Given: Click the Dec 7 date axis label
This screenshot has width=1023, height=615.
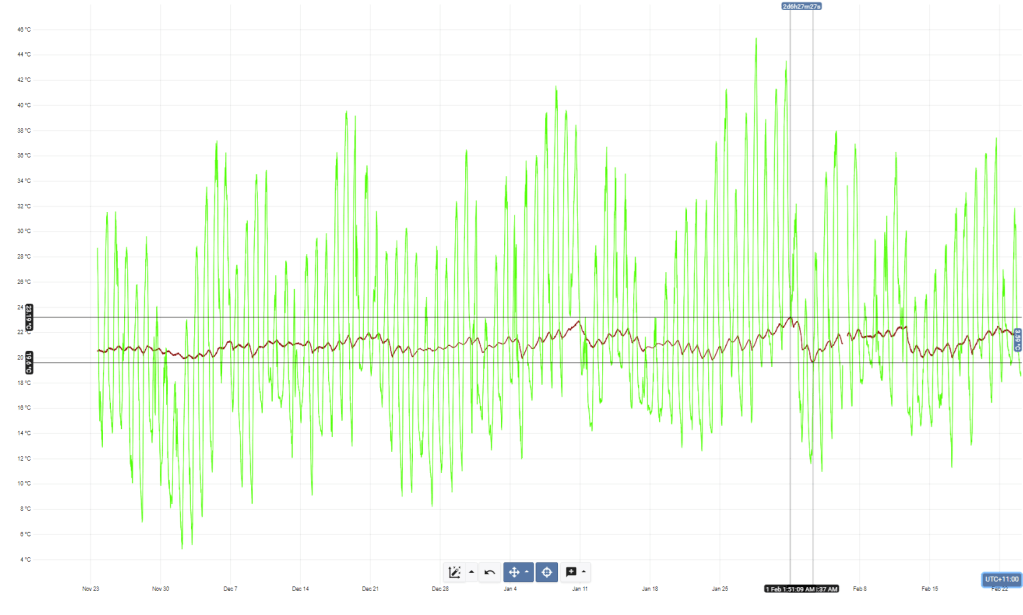Looking at the screenshot, I should (230, 589).
